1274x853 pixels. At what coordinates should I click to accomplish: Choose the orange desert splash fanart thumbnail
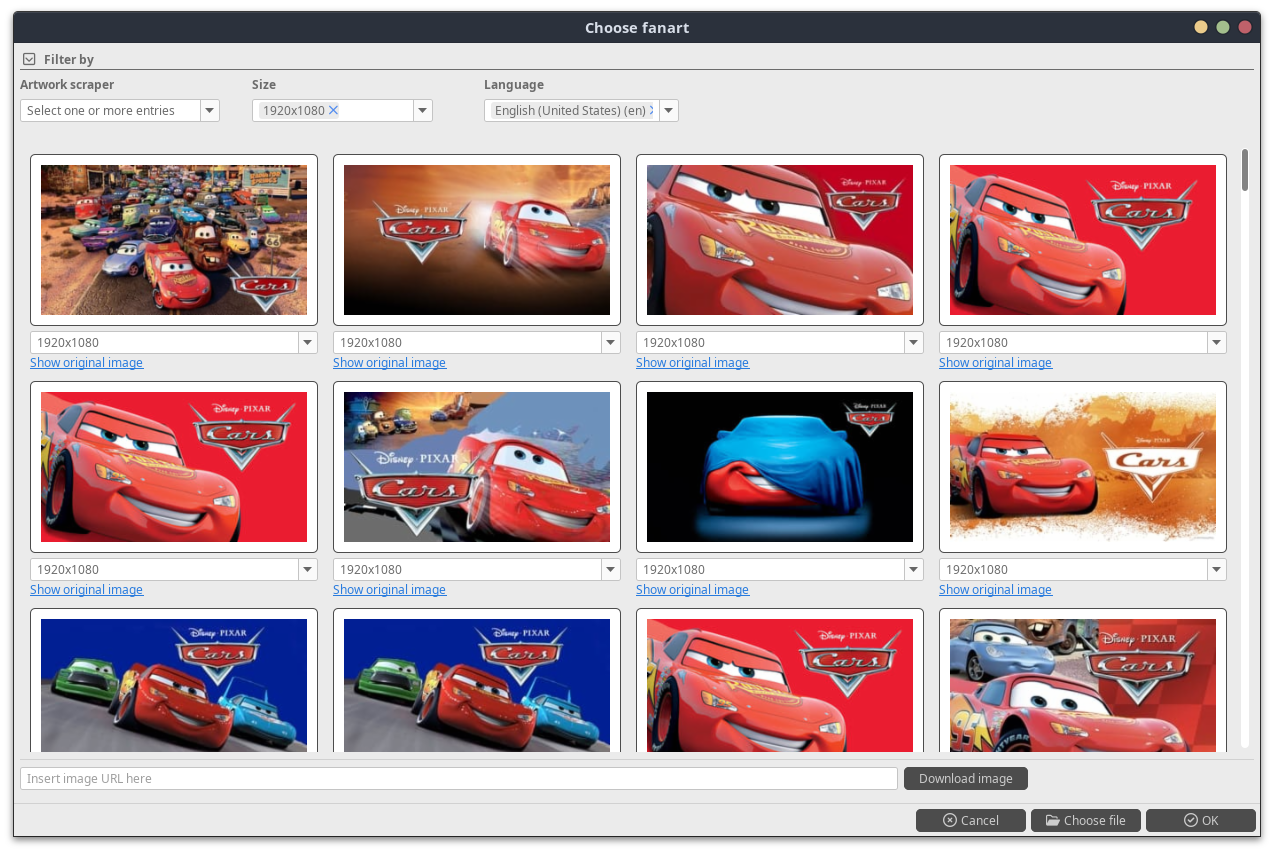point(1082,467)
